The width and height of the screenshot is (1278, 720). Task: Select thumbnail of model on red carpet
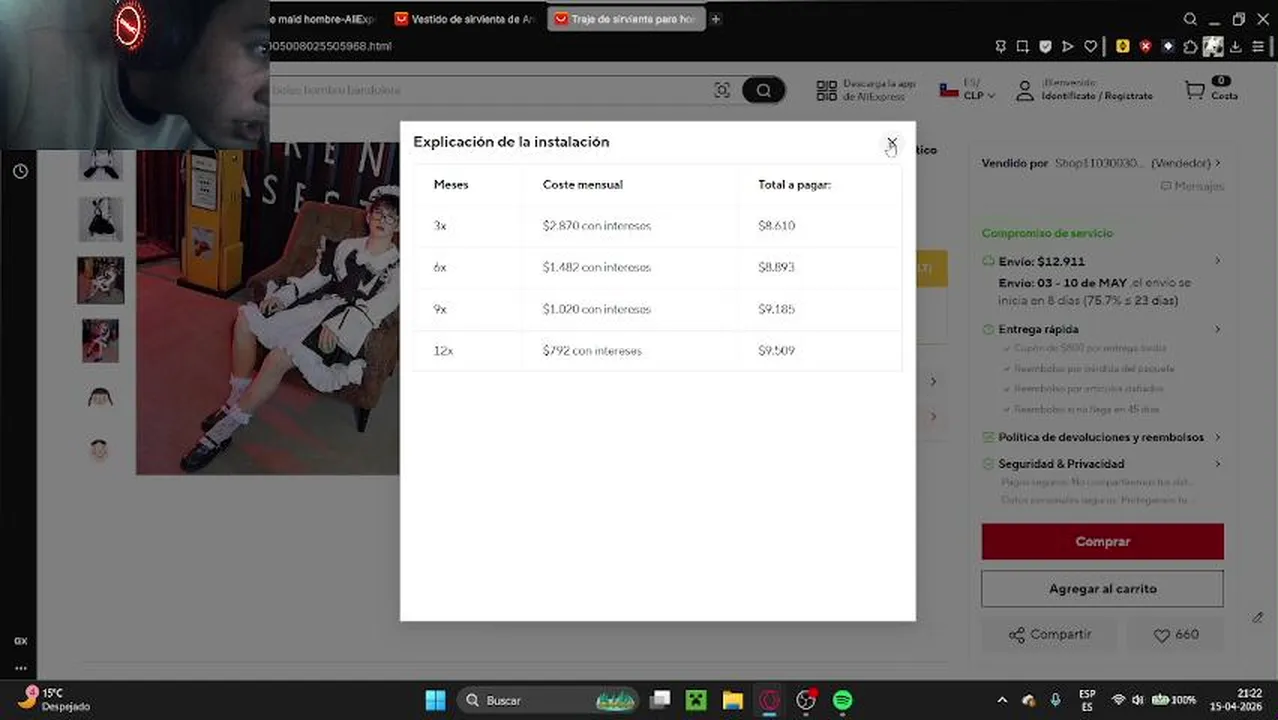(101, 280)
